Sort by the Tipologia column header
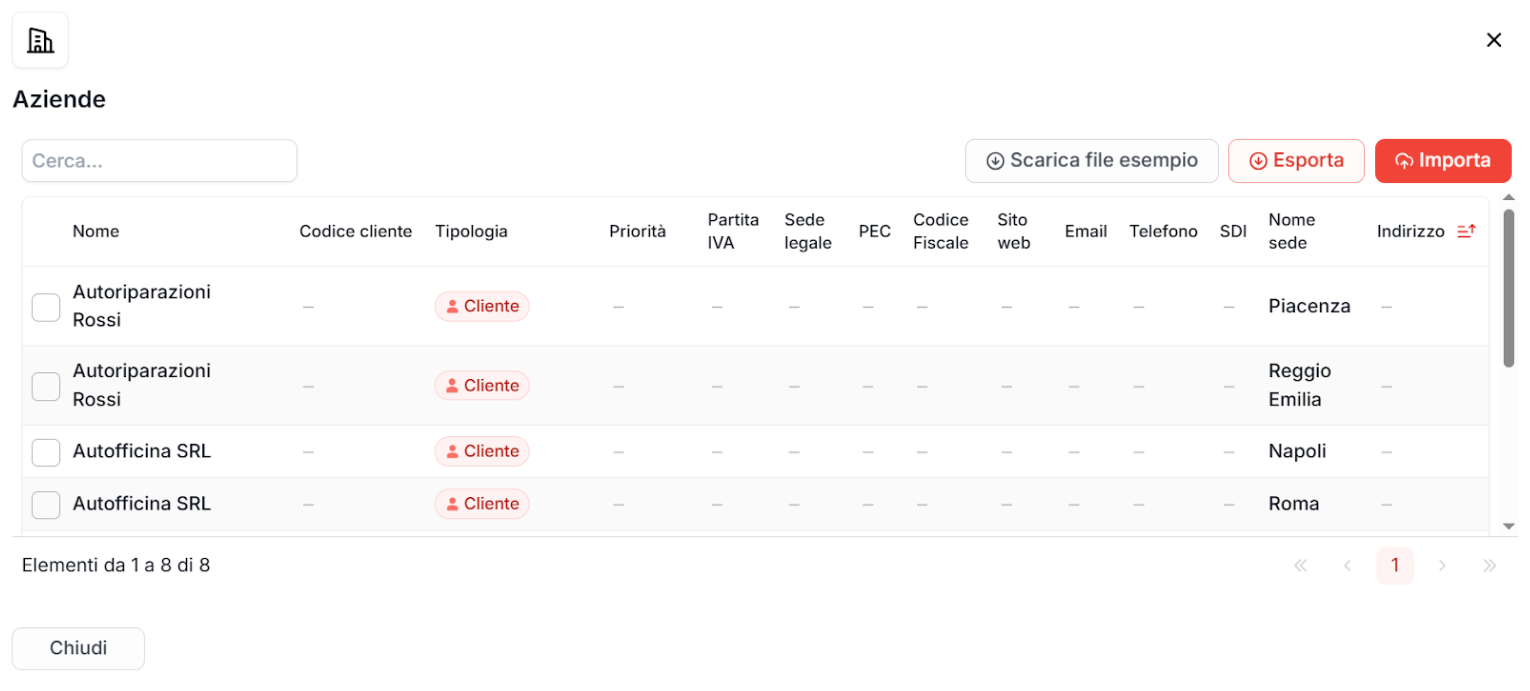This screenshot has height=691, width=1530. click(x=471, y=231)
